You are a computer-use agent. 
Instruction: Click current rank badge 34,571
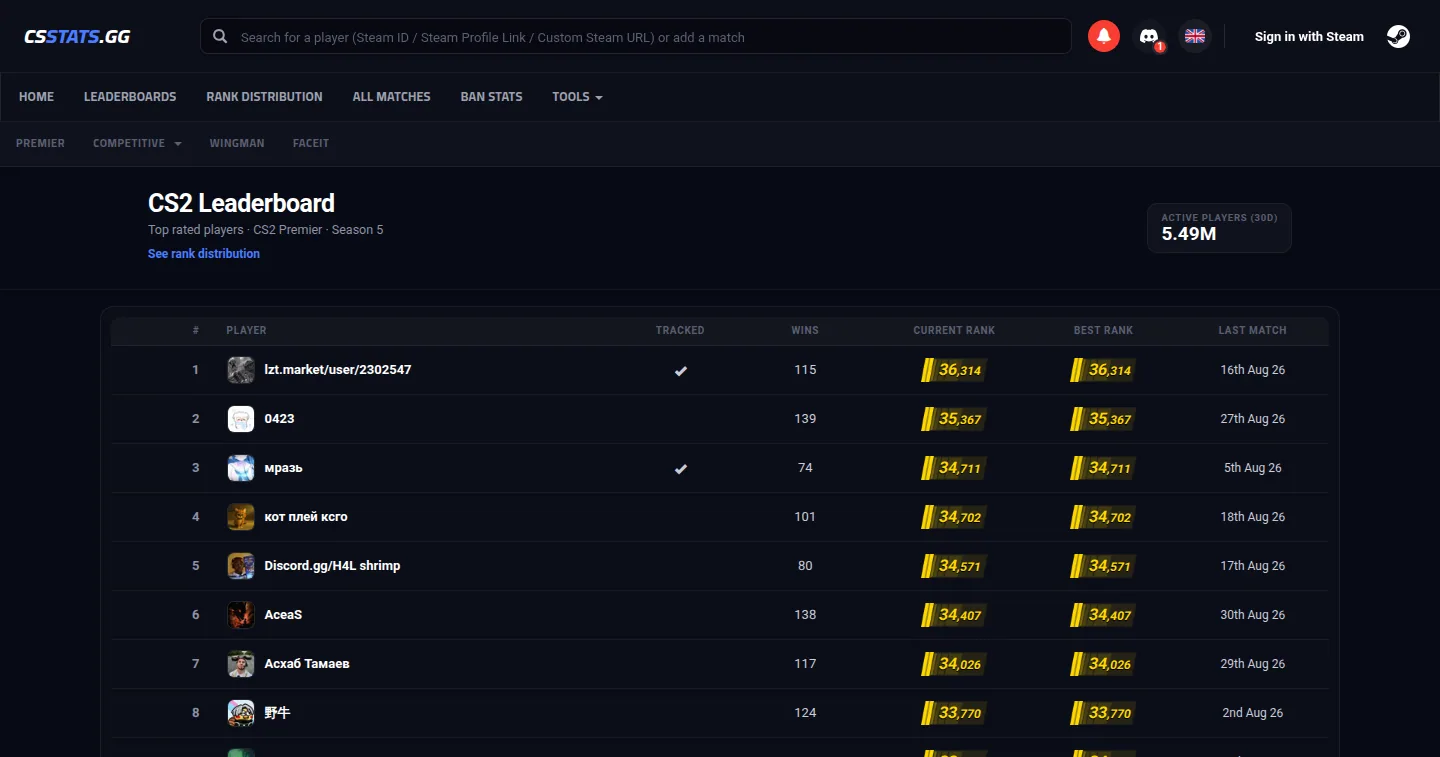point(954,566)
